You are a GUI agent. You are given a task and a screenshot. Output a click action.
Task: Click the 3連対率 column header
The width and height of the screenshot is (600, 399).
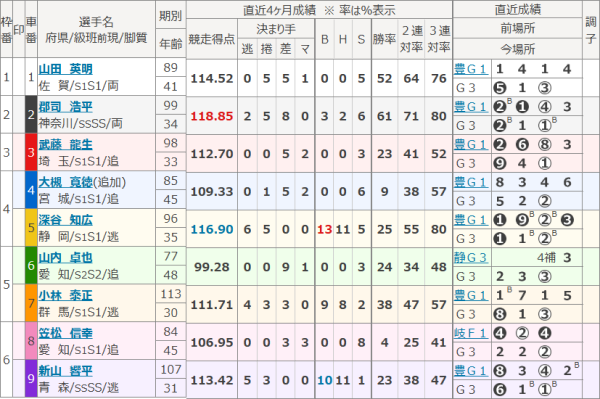[x=439, y=39]
